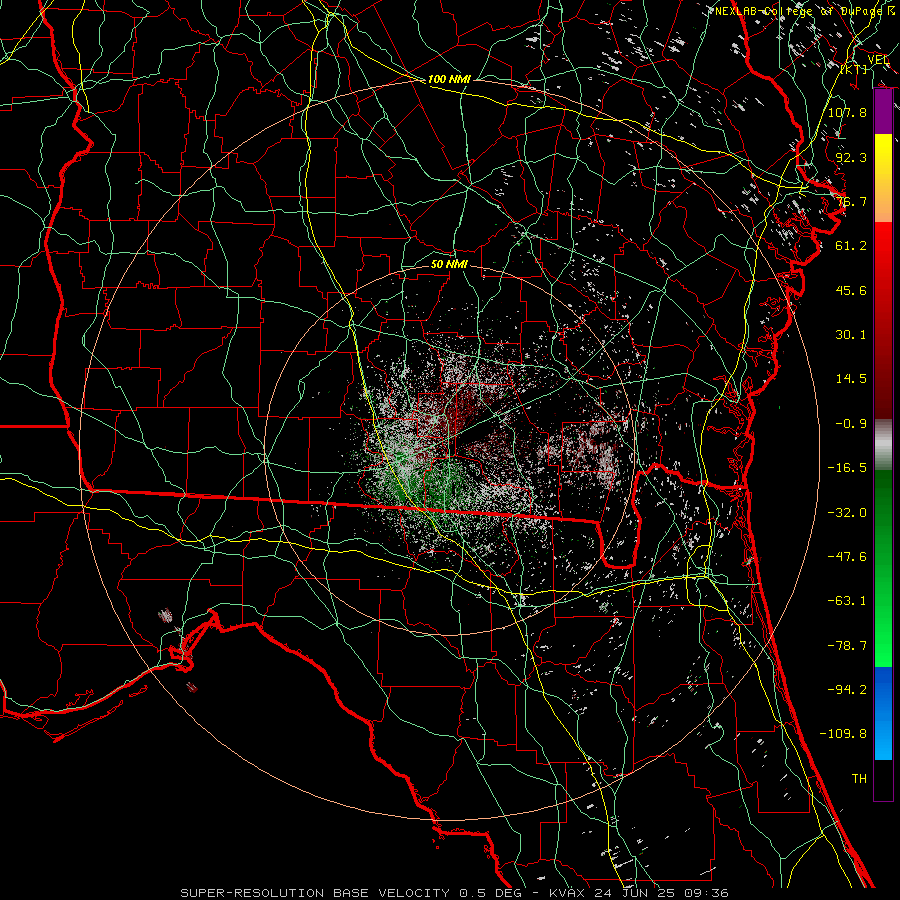This screenshot has width=900, height=900.
Task: Click the yellow-orange segment of the color bar
Action: [883, 179]
